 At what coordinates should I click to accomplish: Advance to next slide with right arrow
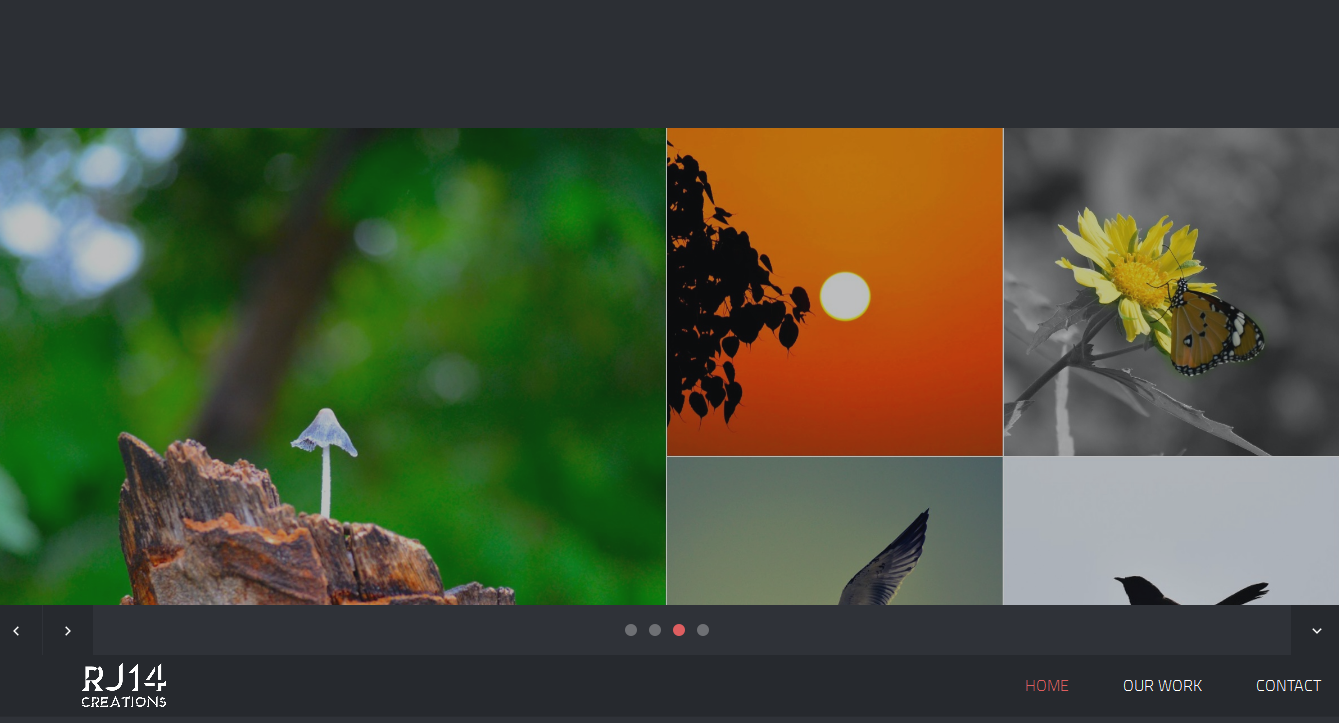tap(67, 631)
